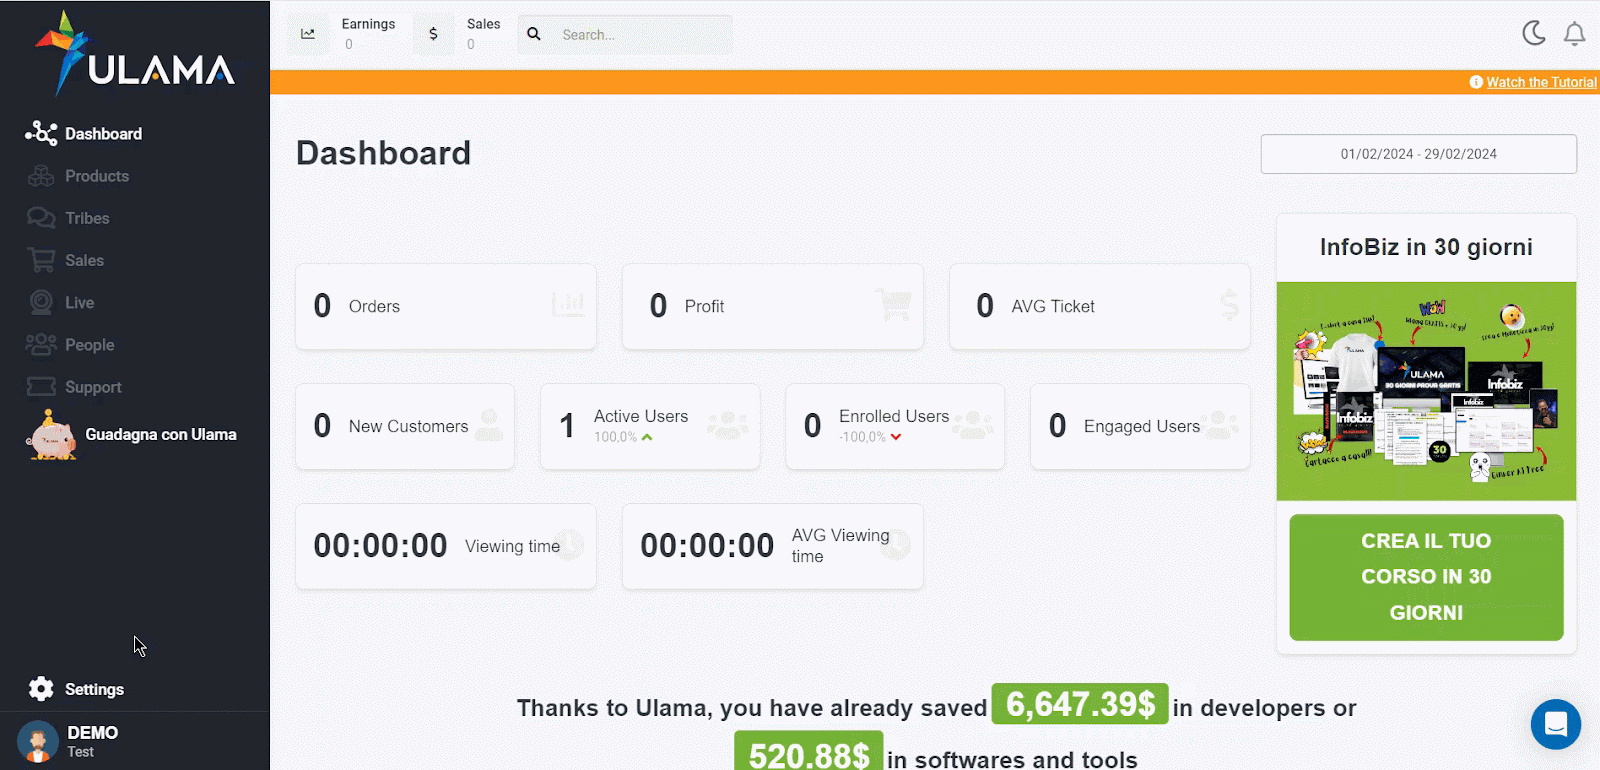Click the Earnings header label
The height and width of the screenshot is (770, 1600).
point(368,24)
